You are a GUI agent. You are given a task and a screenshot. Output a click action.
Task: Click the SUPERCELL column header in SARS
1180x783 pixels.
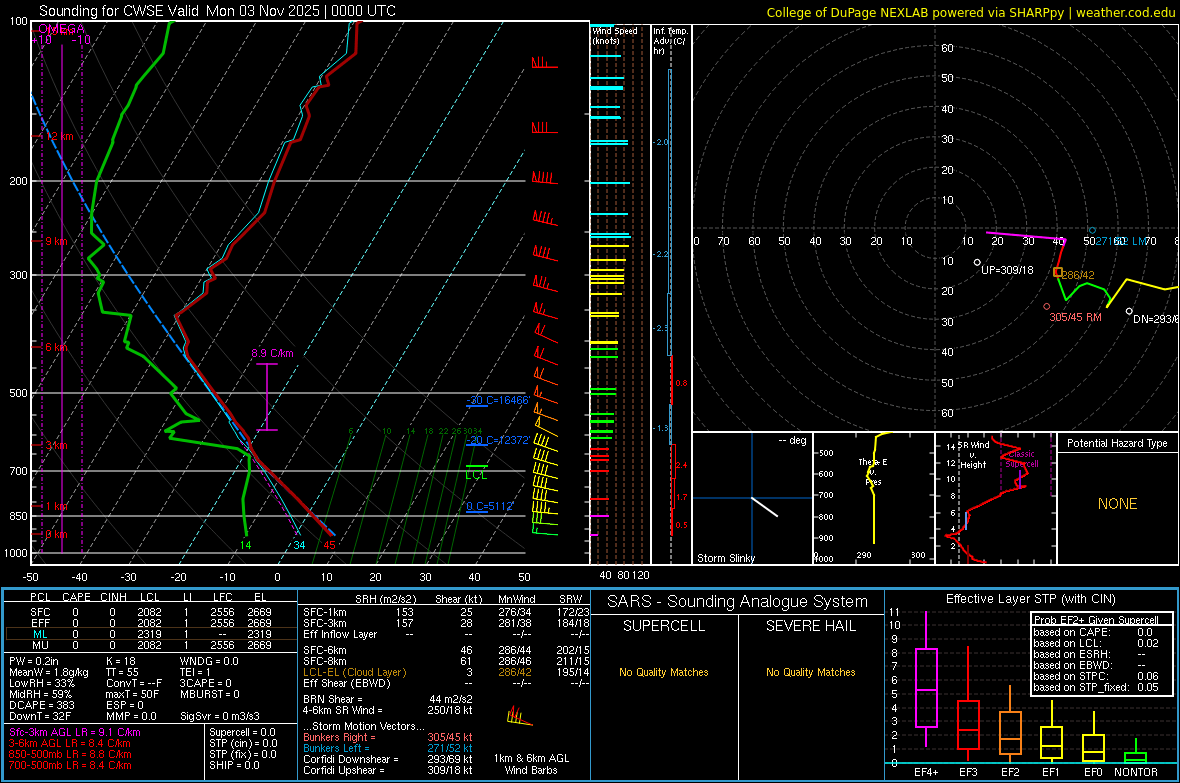tap(664, 626)
